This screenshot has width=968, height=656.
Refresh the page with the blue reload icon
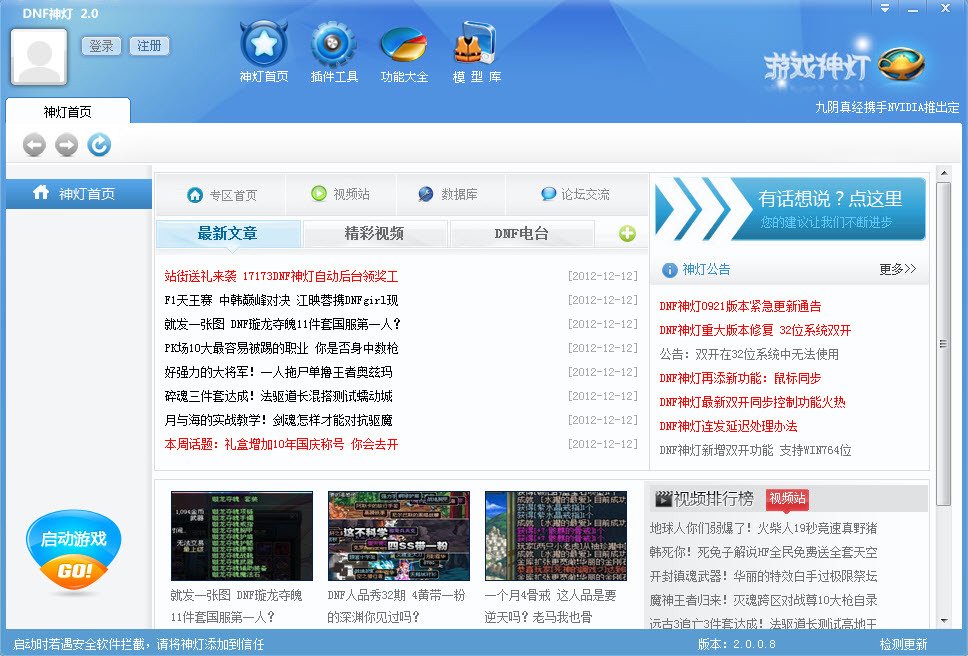[x=99, y=144]
